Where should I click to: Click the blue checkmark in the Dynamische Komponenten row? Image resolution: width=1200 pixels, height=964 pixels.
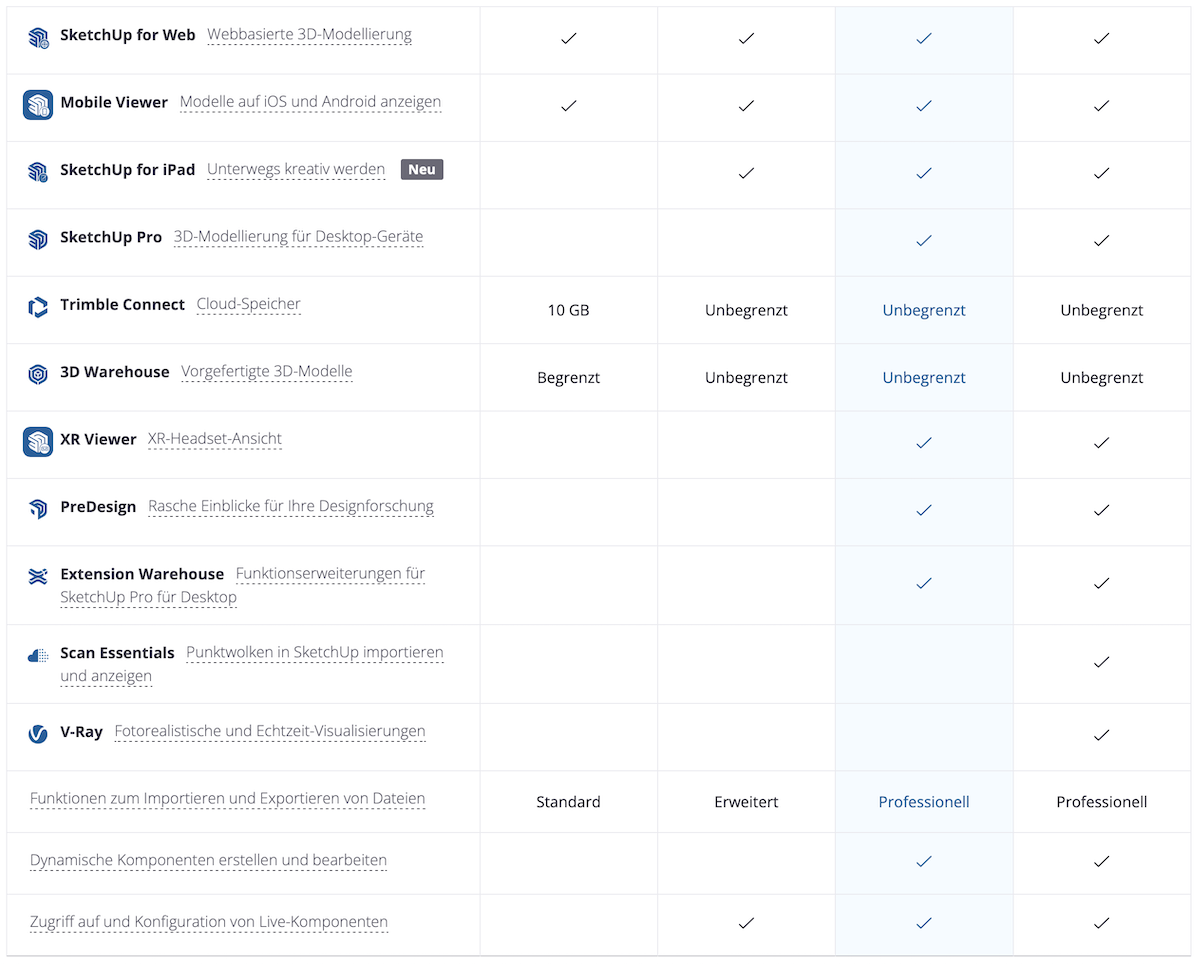pyautogui.click(x=924, y=861)
